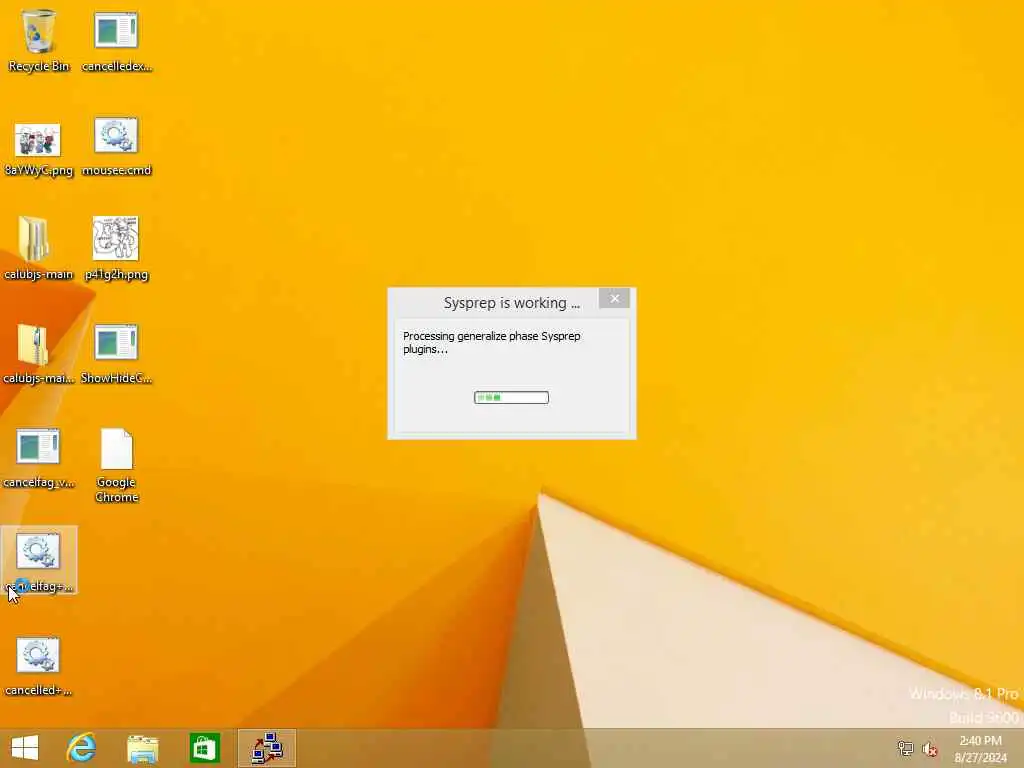Open the network tray icon
Image resolution: width=1024 pixels, height=768 pixels.
pos(905,748)
